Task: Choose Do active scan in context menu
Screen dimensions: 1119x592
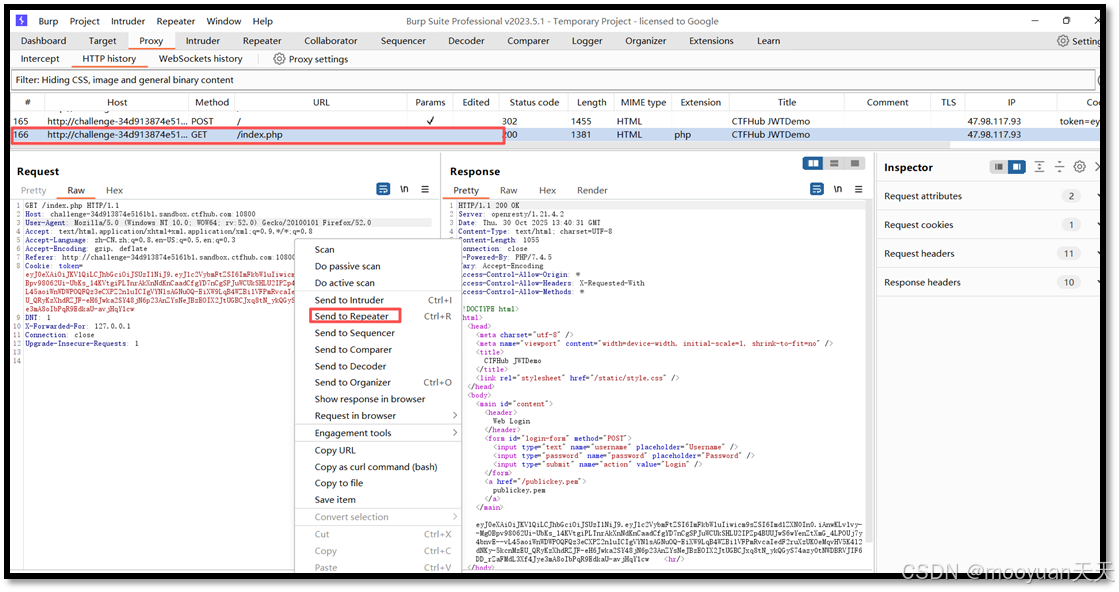Action: 378,282
